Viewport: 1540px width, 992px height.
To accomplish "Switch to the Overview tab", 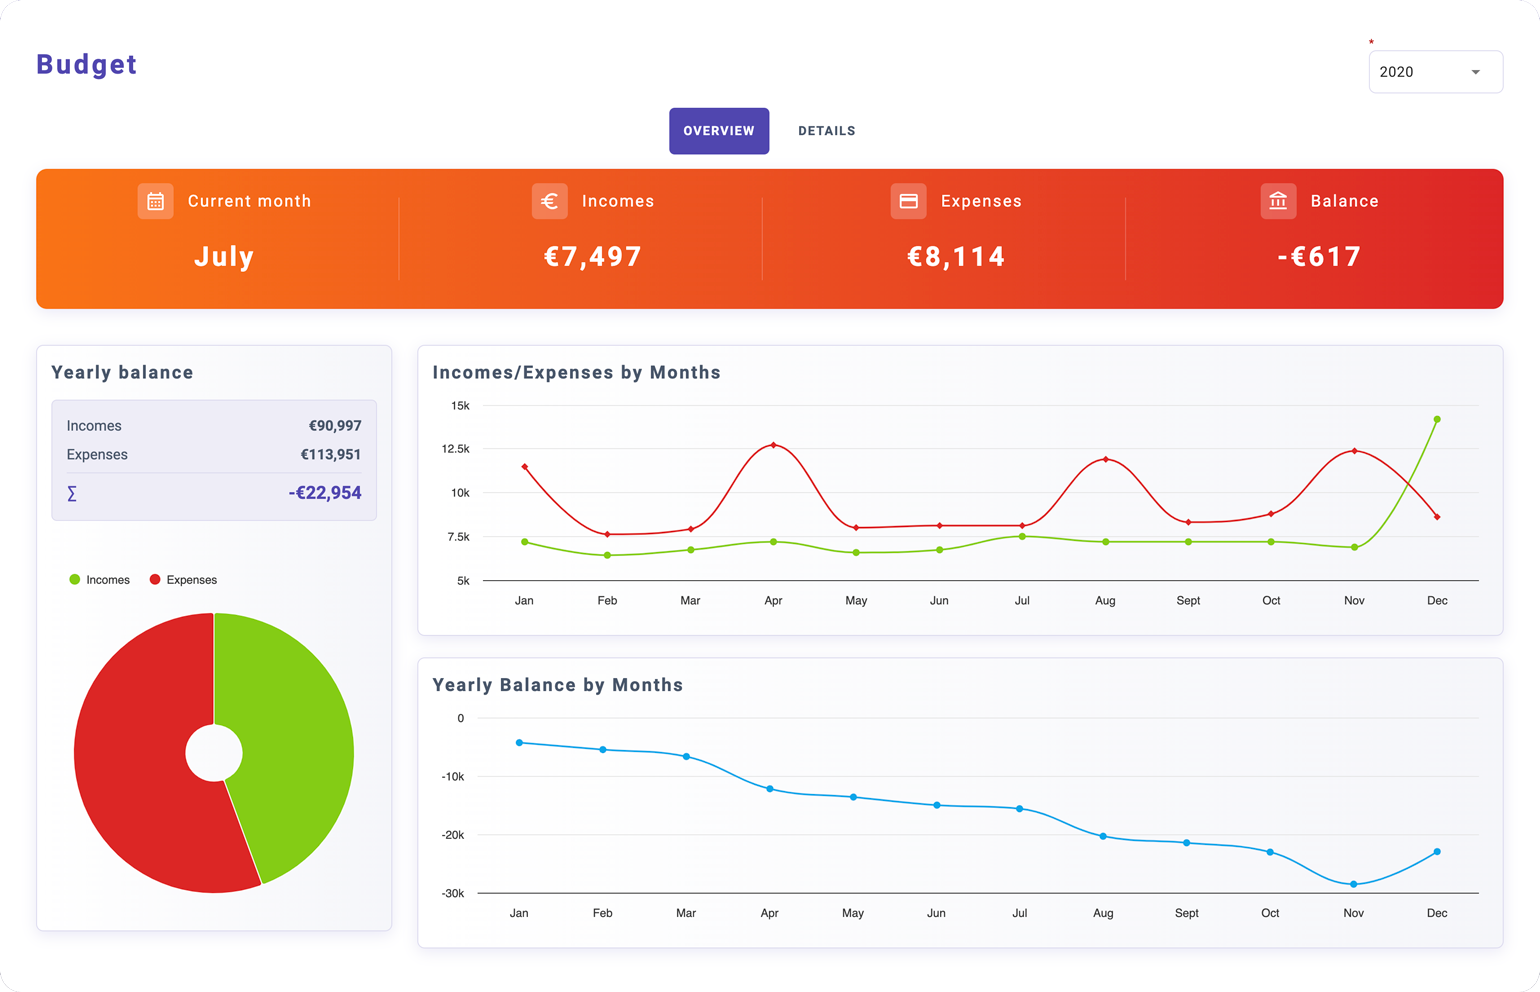I will 719,131.
